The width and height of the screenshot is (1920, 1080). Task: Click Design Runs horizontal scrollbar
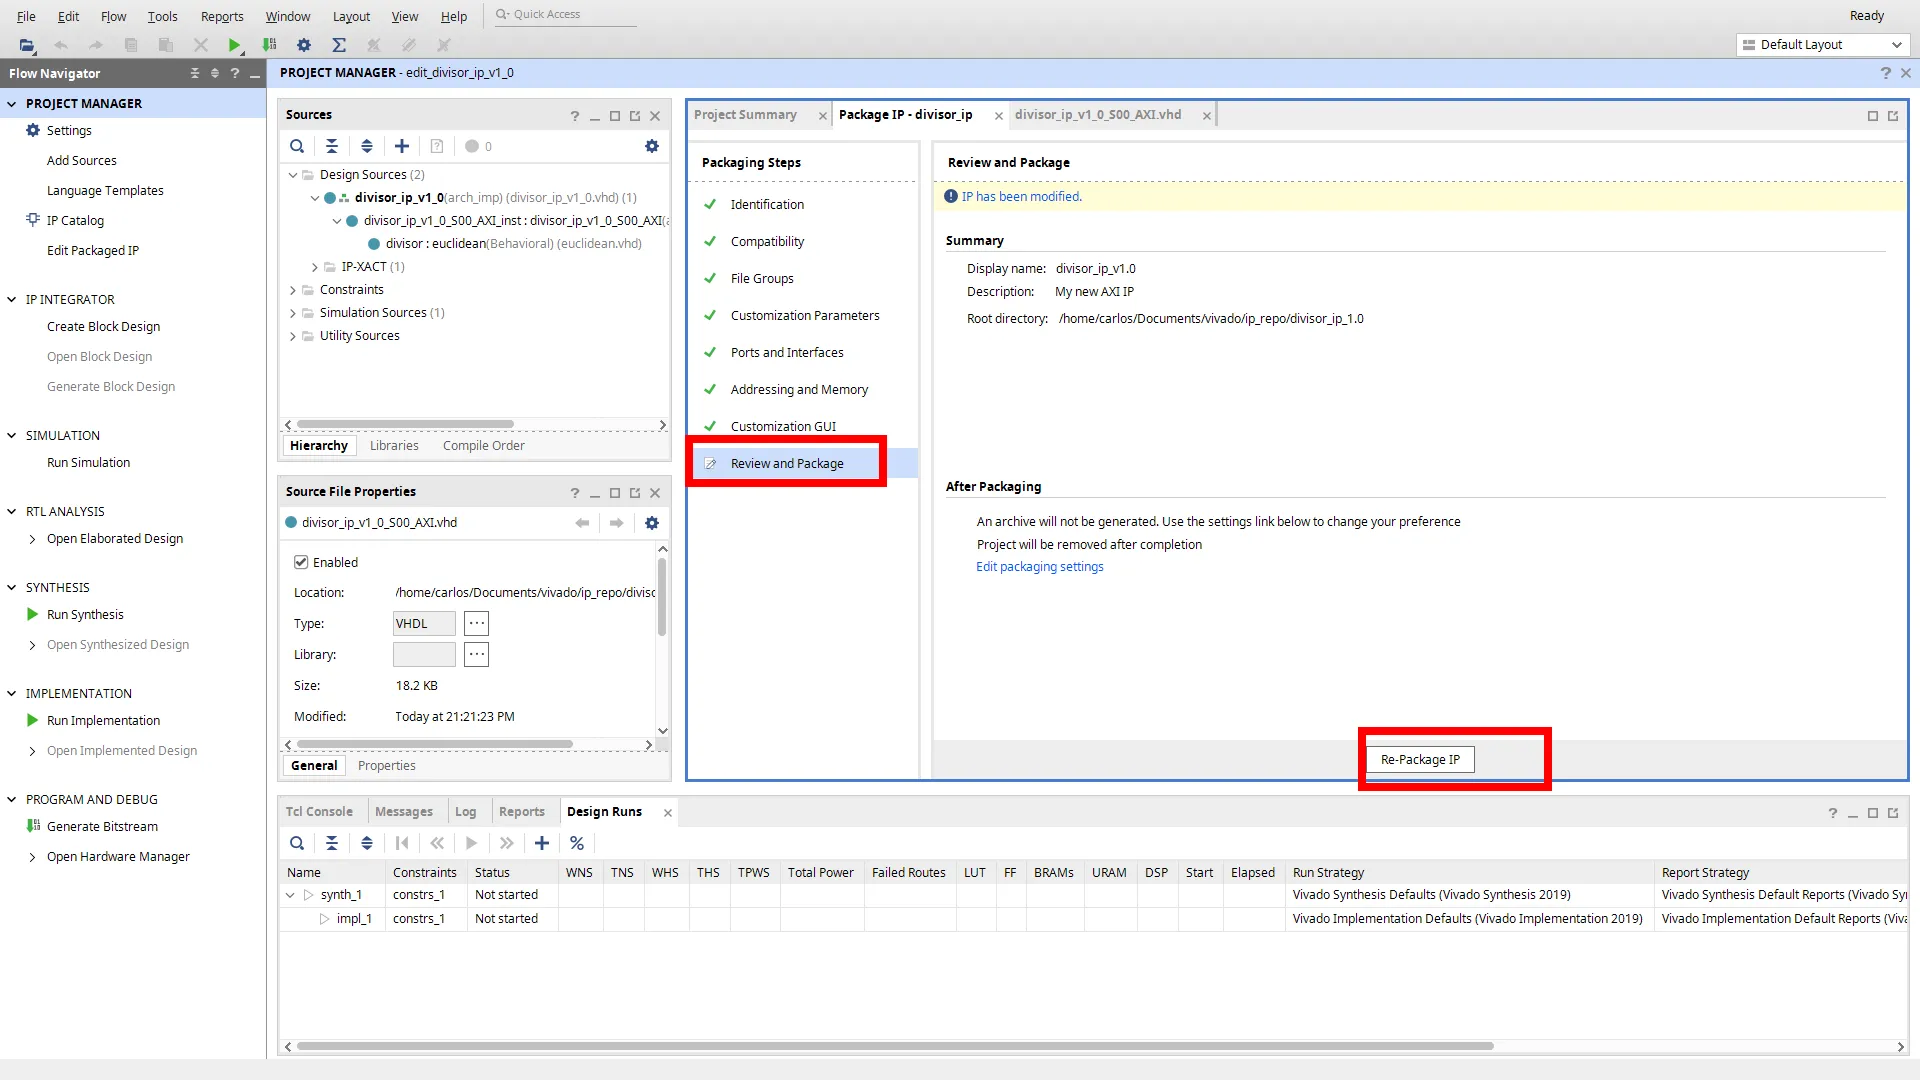895,1047
